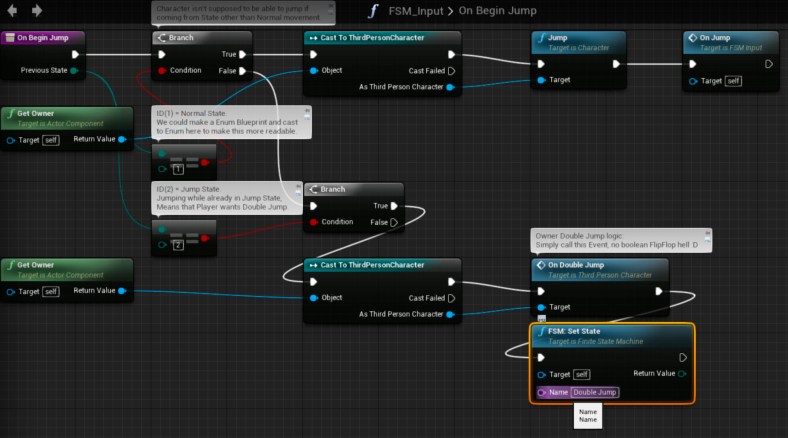The height and width of the screenshot is (438, 788).
Task: Toggle the ID(2) Jump State comment bubble pin
Action: pos(306,188)
